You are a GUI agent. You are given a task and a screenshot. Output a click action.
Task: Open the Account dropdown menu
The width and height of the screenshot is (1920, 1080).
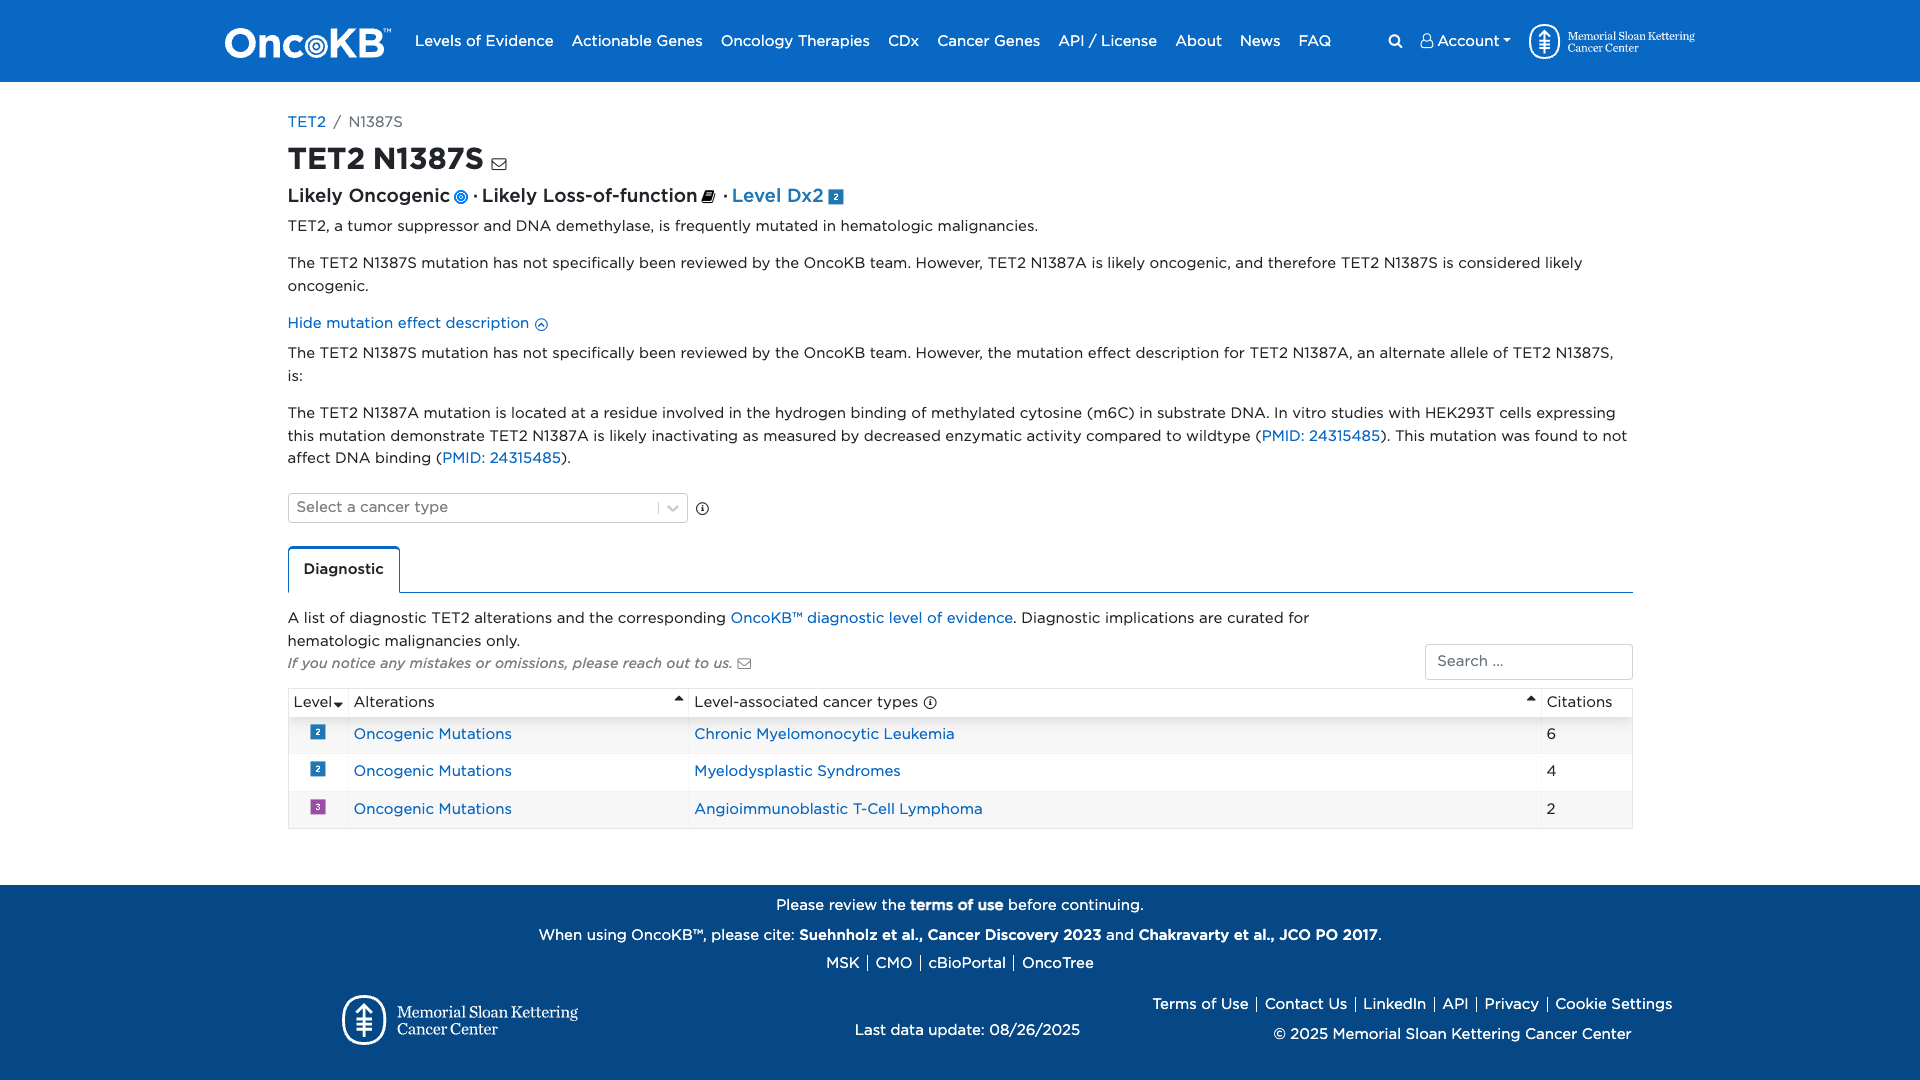(1465, 41)
